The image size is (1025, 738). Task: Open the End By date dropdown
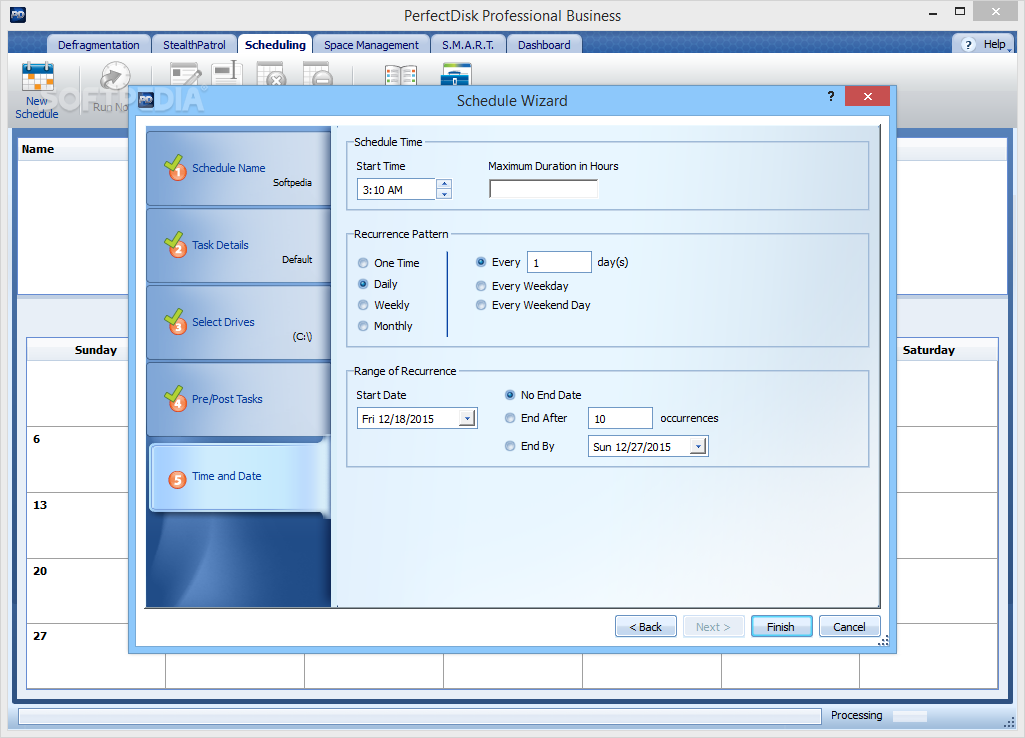pyautogui.click(x=698, y=446)
